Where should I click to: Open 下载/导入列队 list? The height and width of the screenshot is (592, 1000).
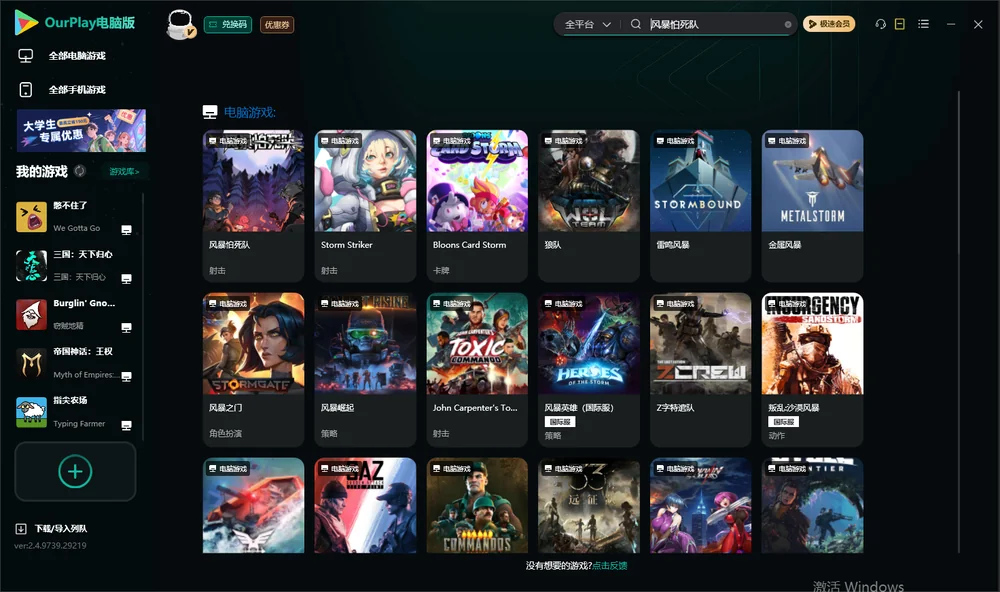click(61, 528)
